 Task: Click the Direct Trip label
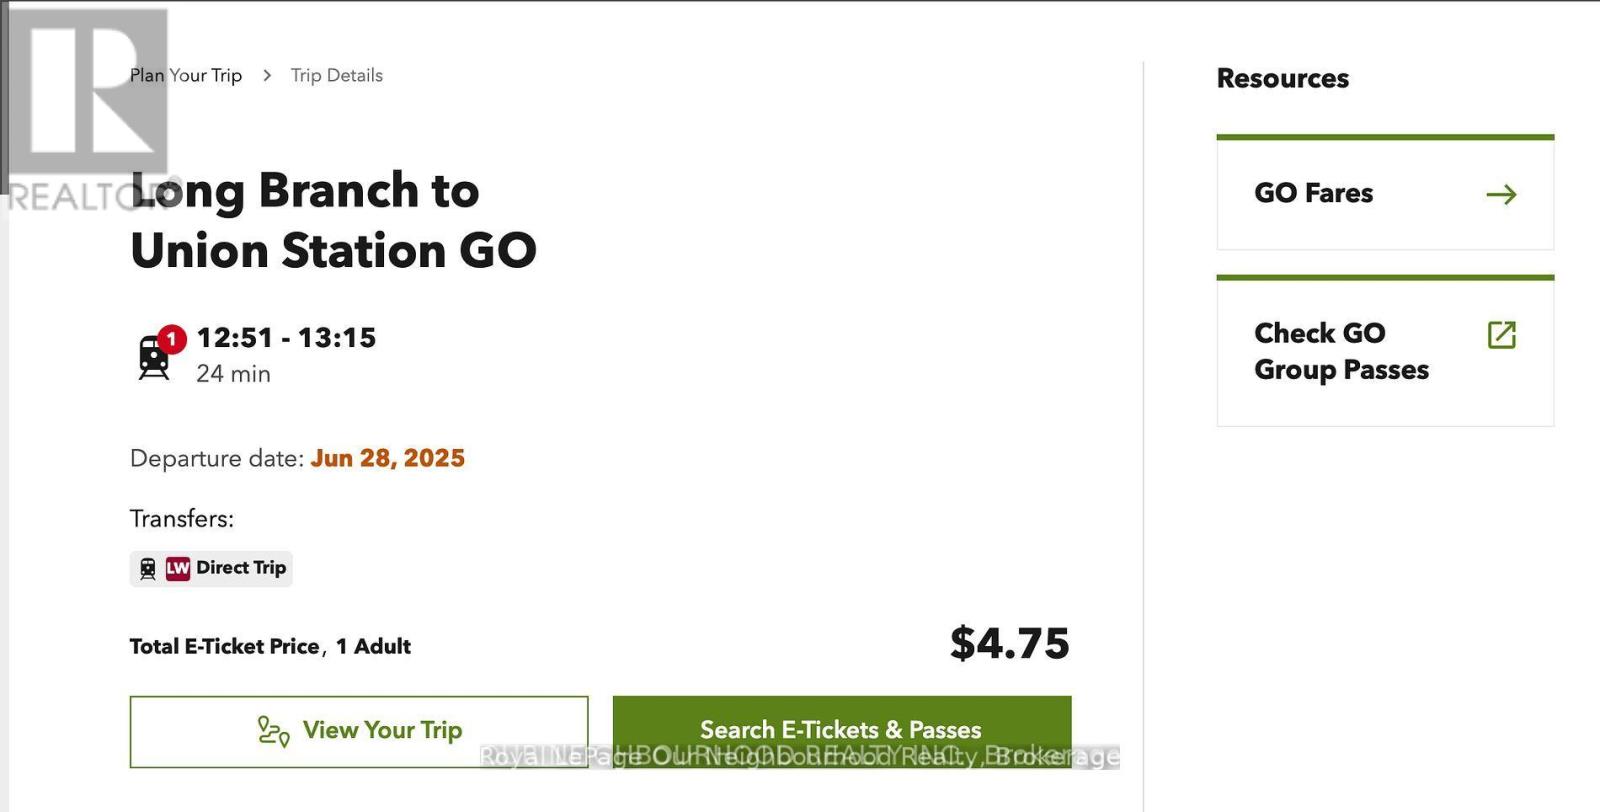click(241, 568)
